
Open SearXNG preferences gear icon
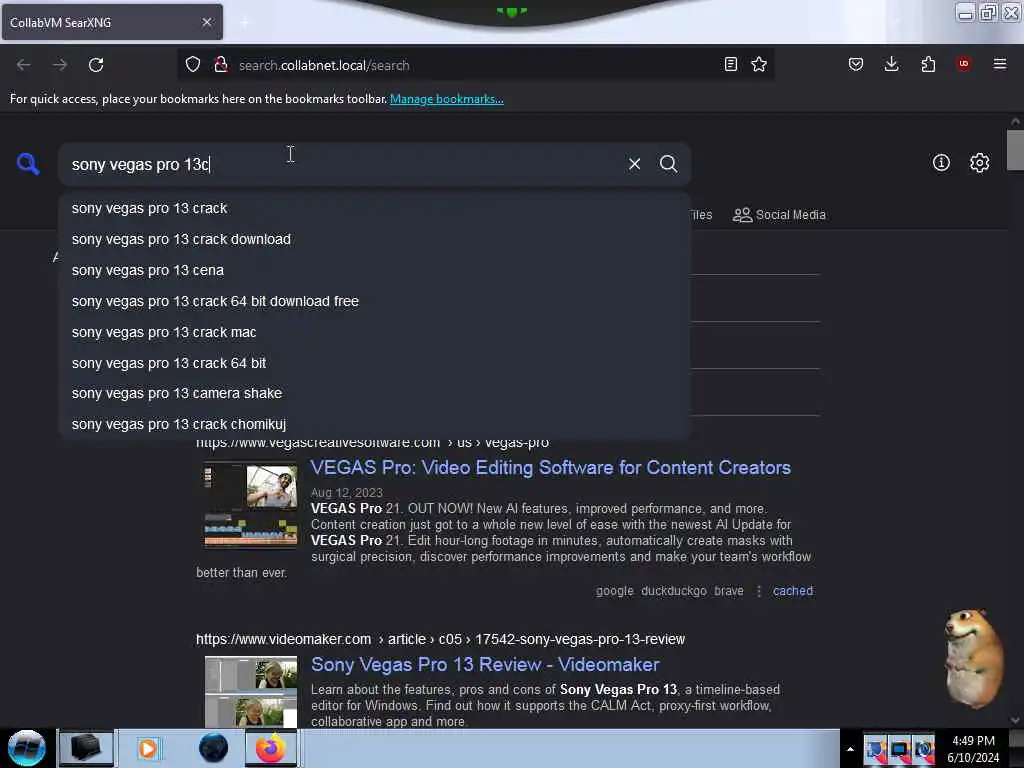(x=979, y=163)
